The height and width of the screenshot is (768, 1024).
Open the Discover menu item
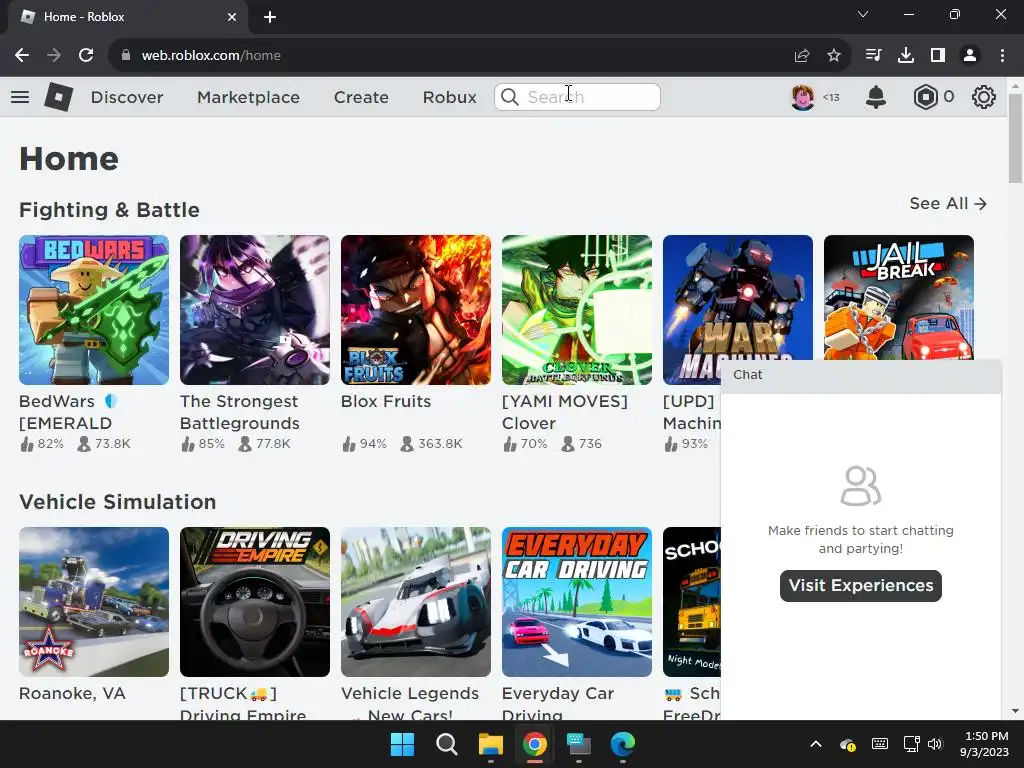pyautogui.click(x=127, y=97)
